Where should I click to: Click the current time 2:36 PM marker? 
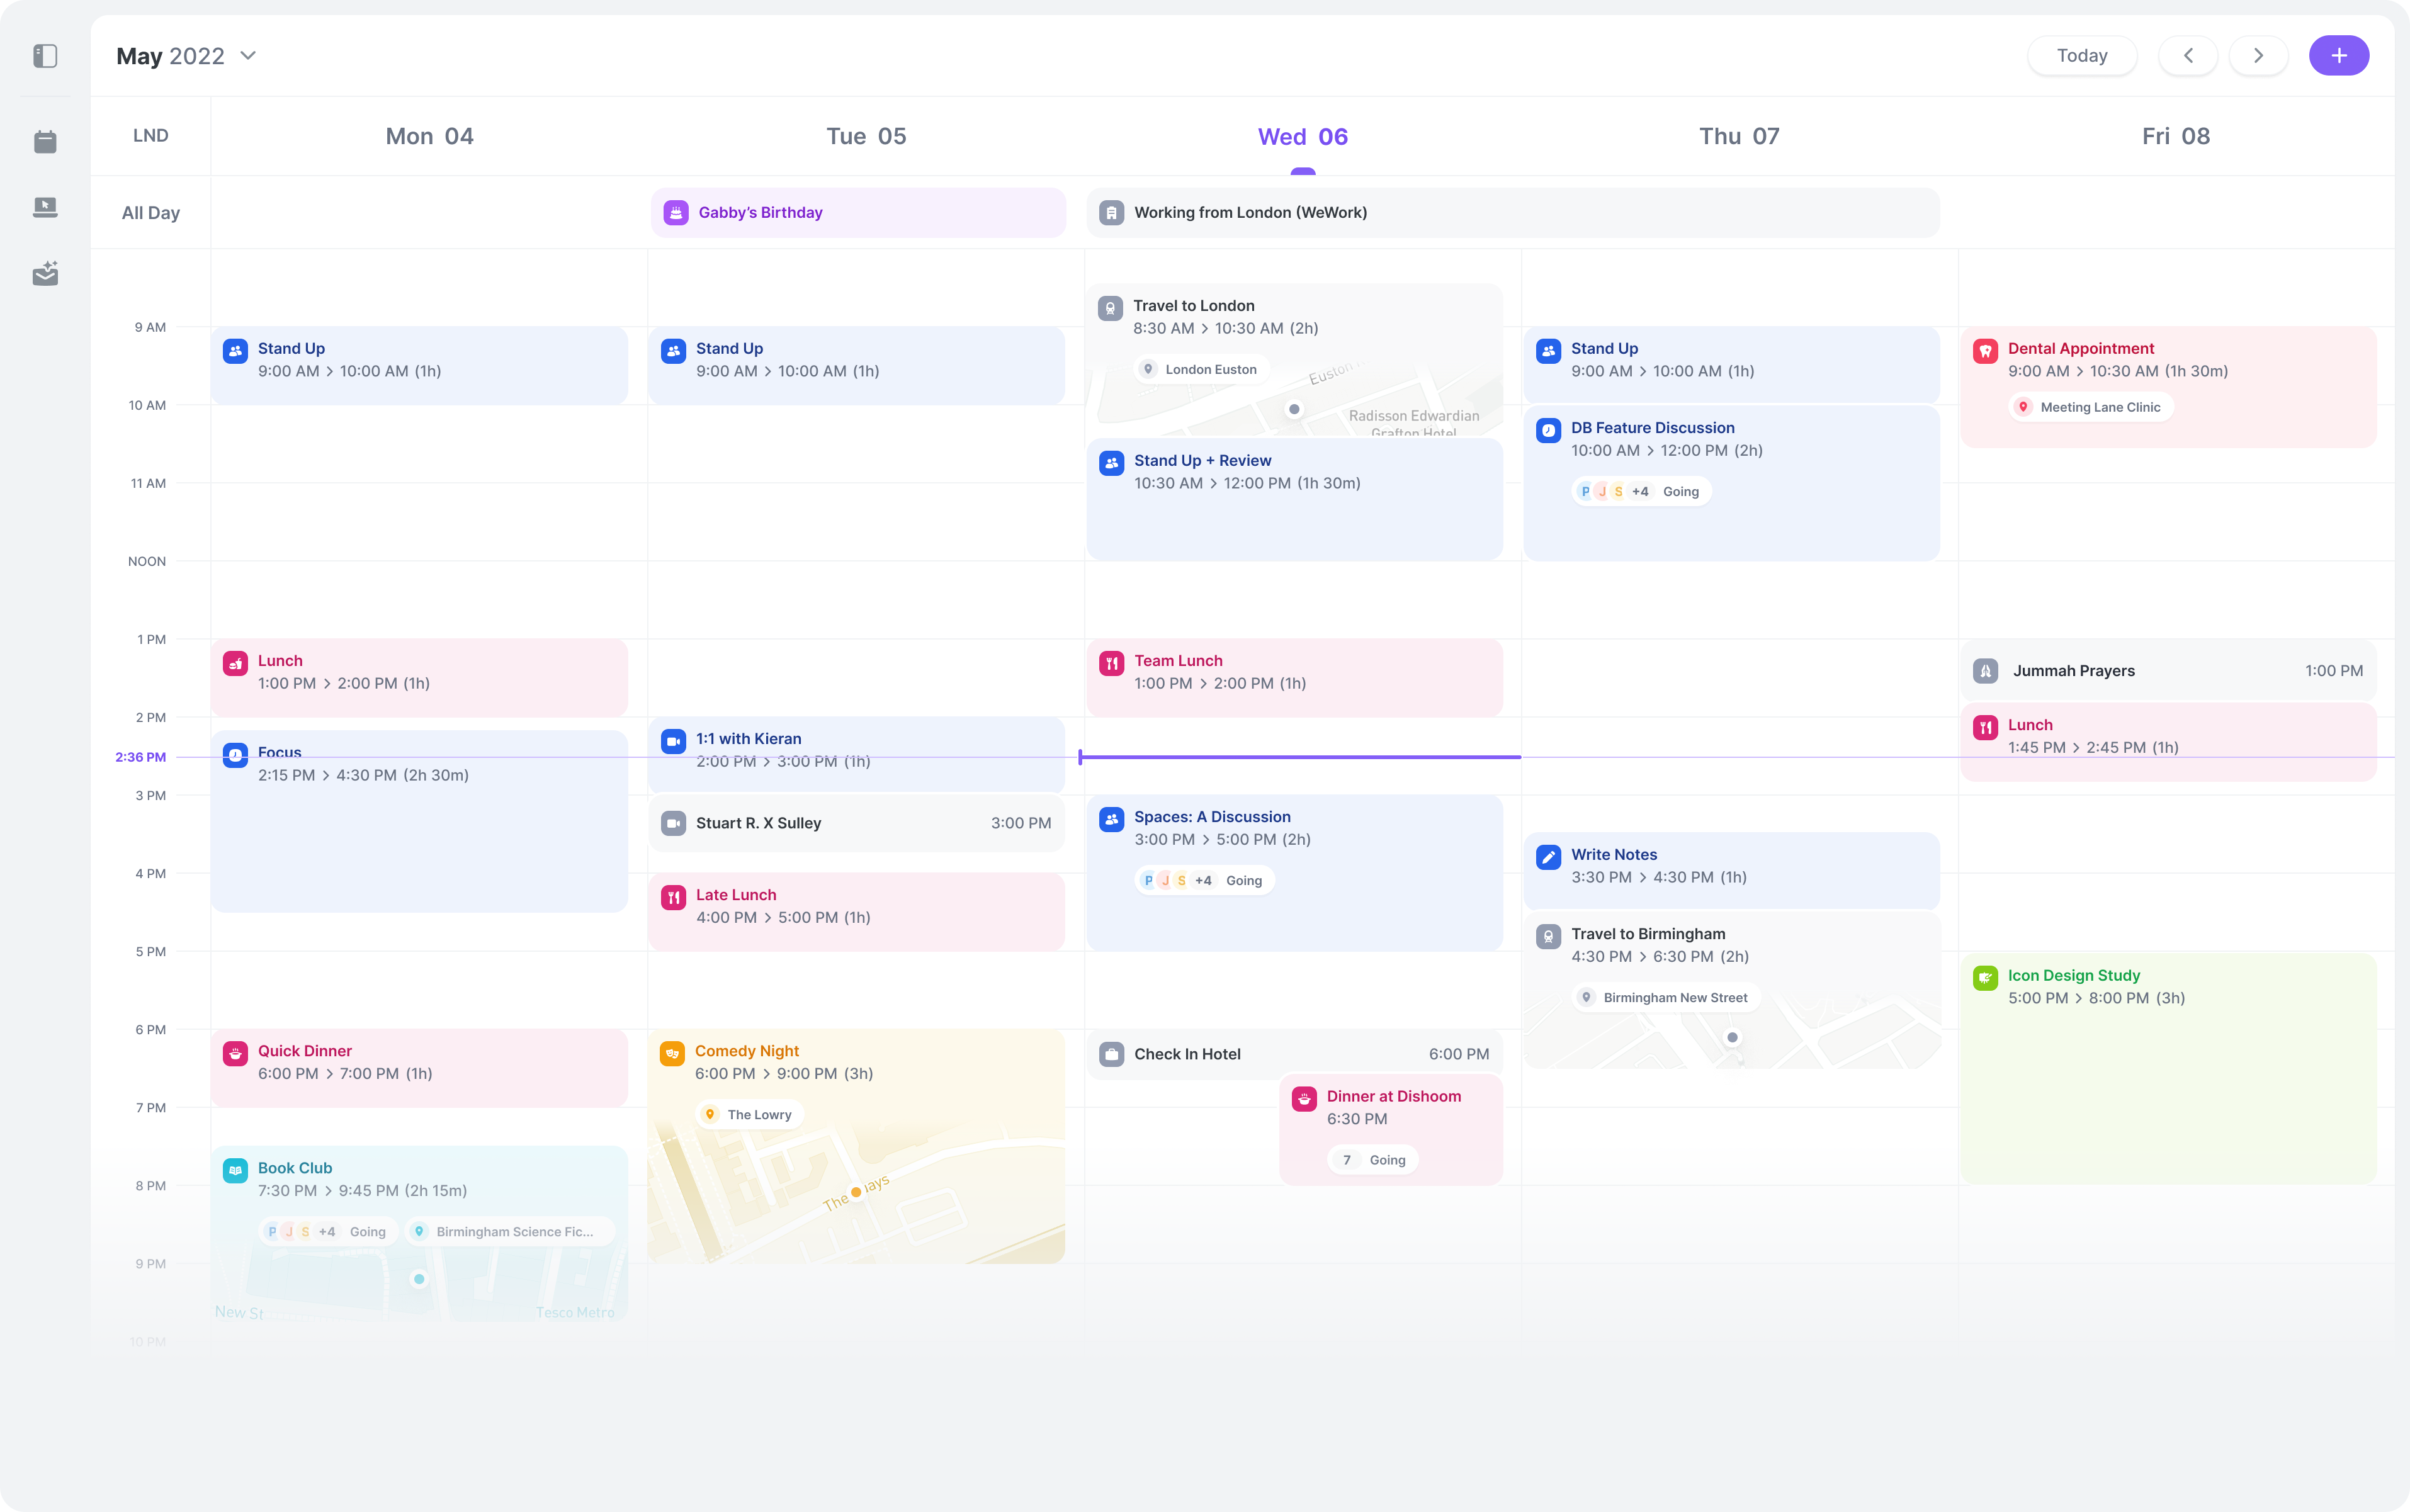point(140,757)
